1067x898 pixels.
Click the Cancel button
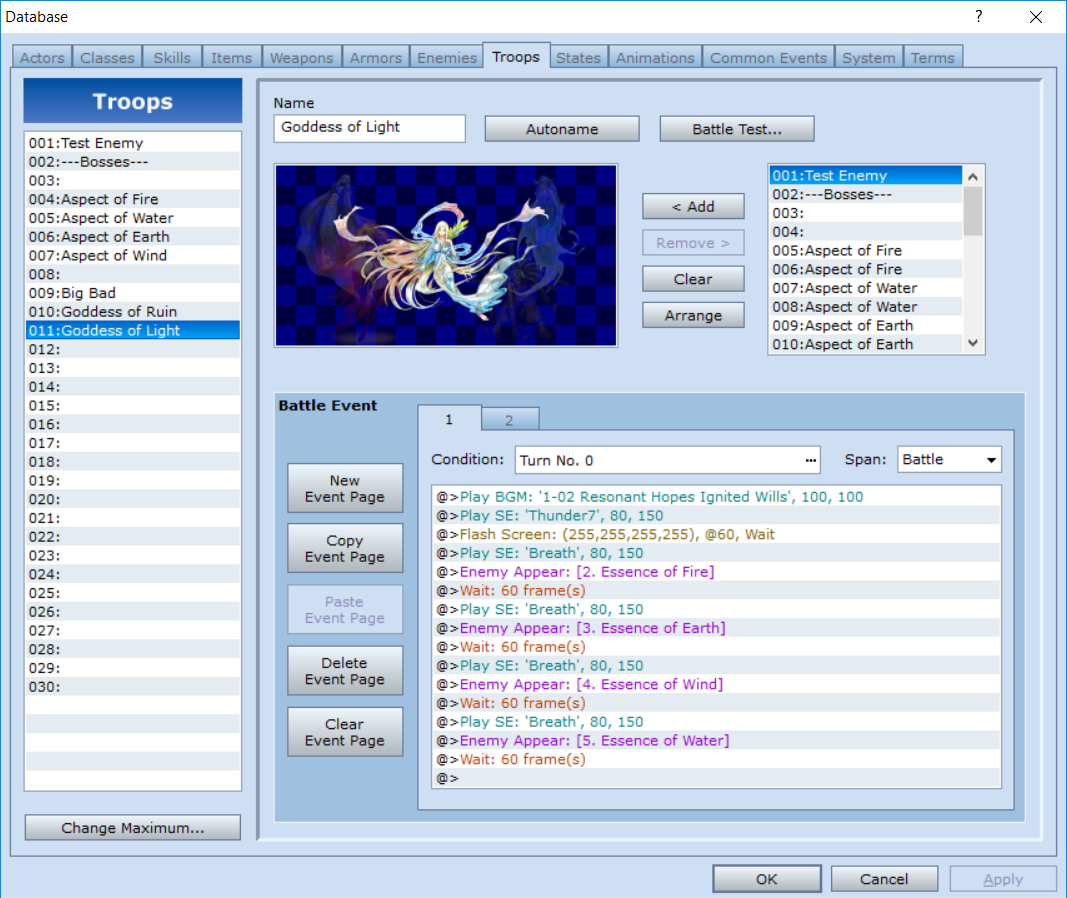[884, 879]
